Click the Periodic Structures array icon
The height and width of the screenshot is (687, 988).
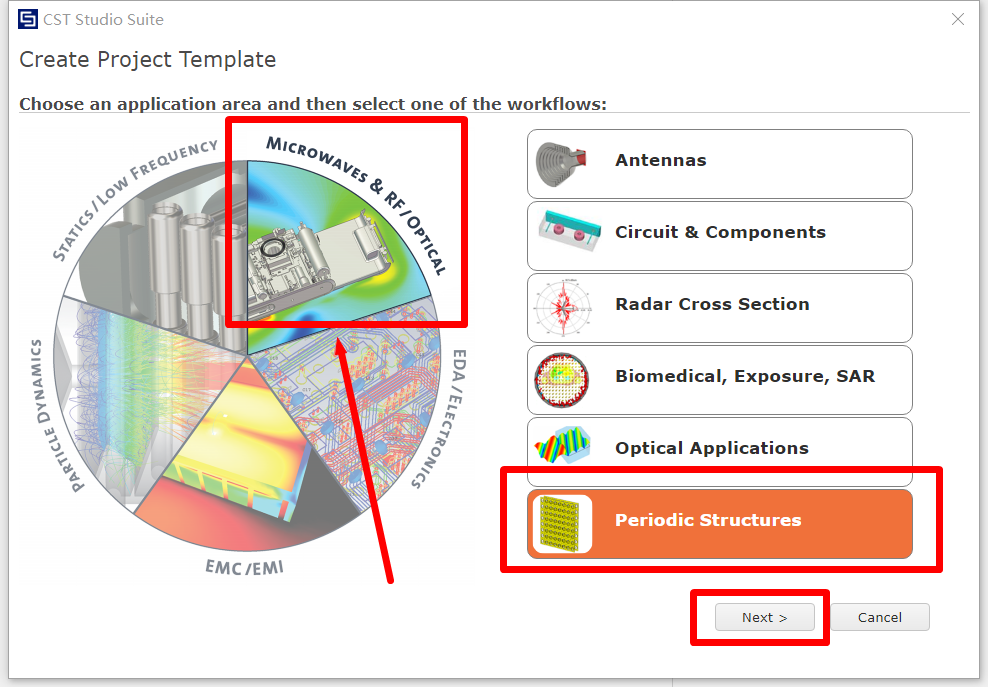(562, 523)
